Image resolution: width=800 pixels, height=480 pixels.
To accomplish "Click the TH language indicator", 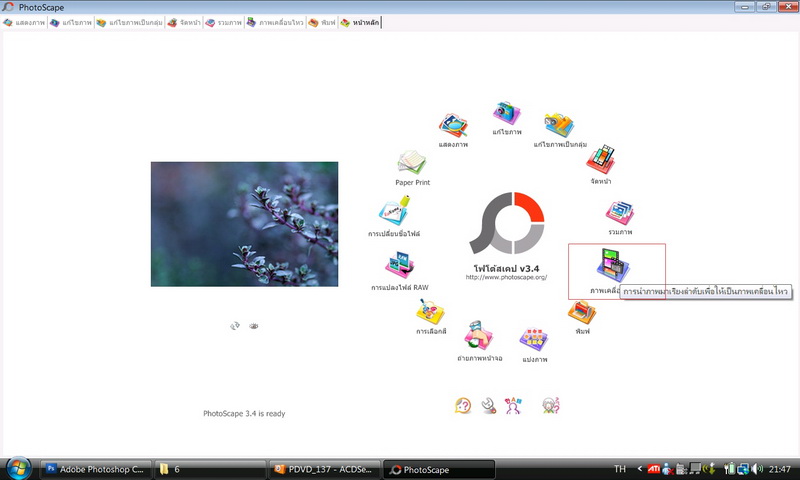I will (x=620, y=469).
